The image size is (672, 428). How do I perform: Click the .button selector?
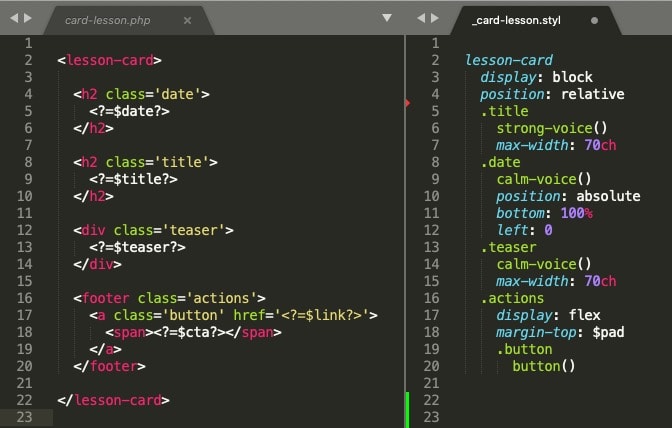(524, 349)
